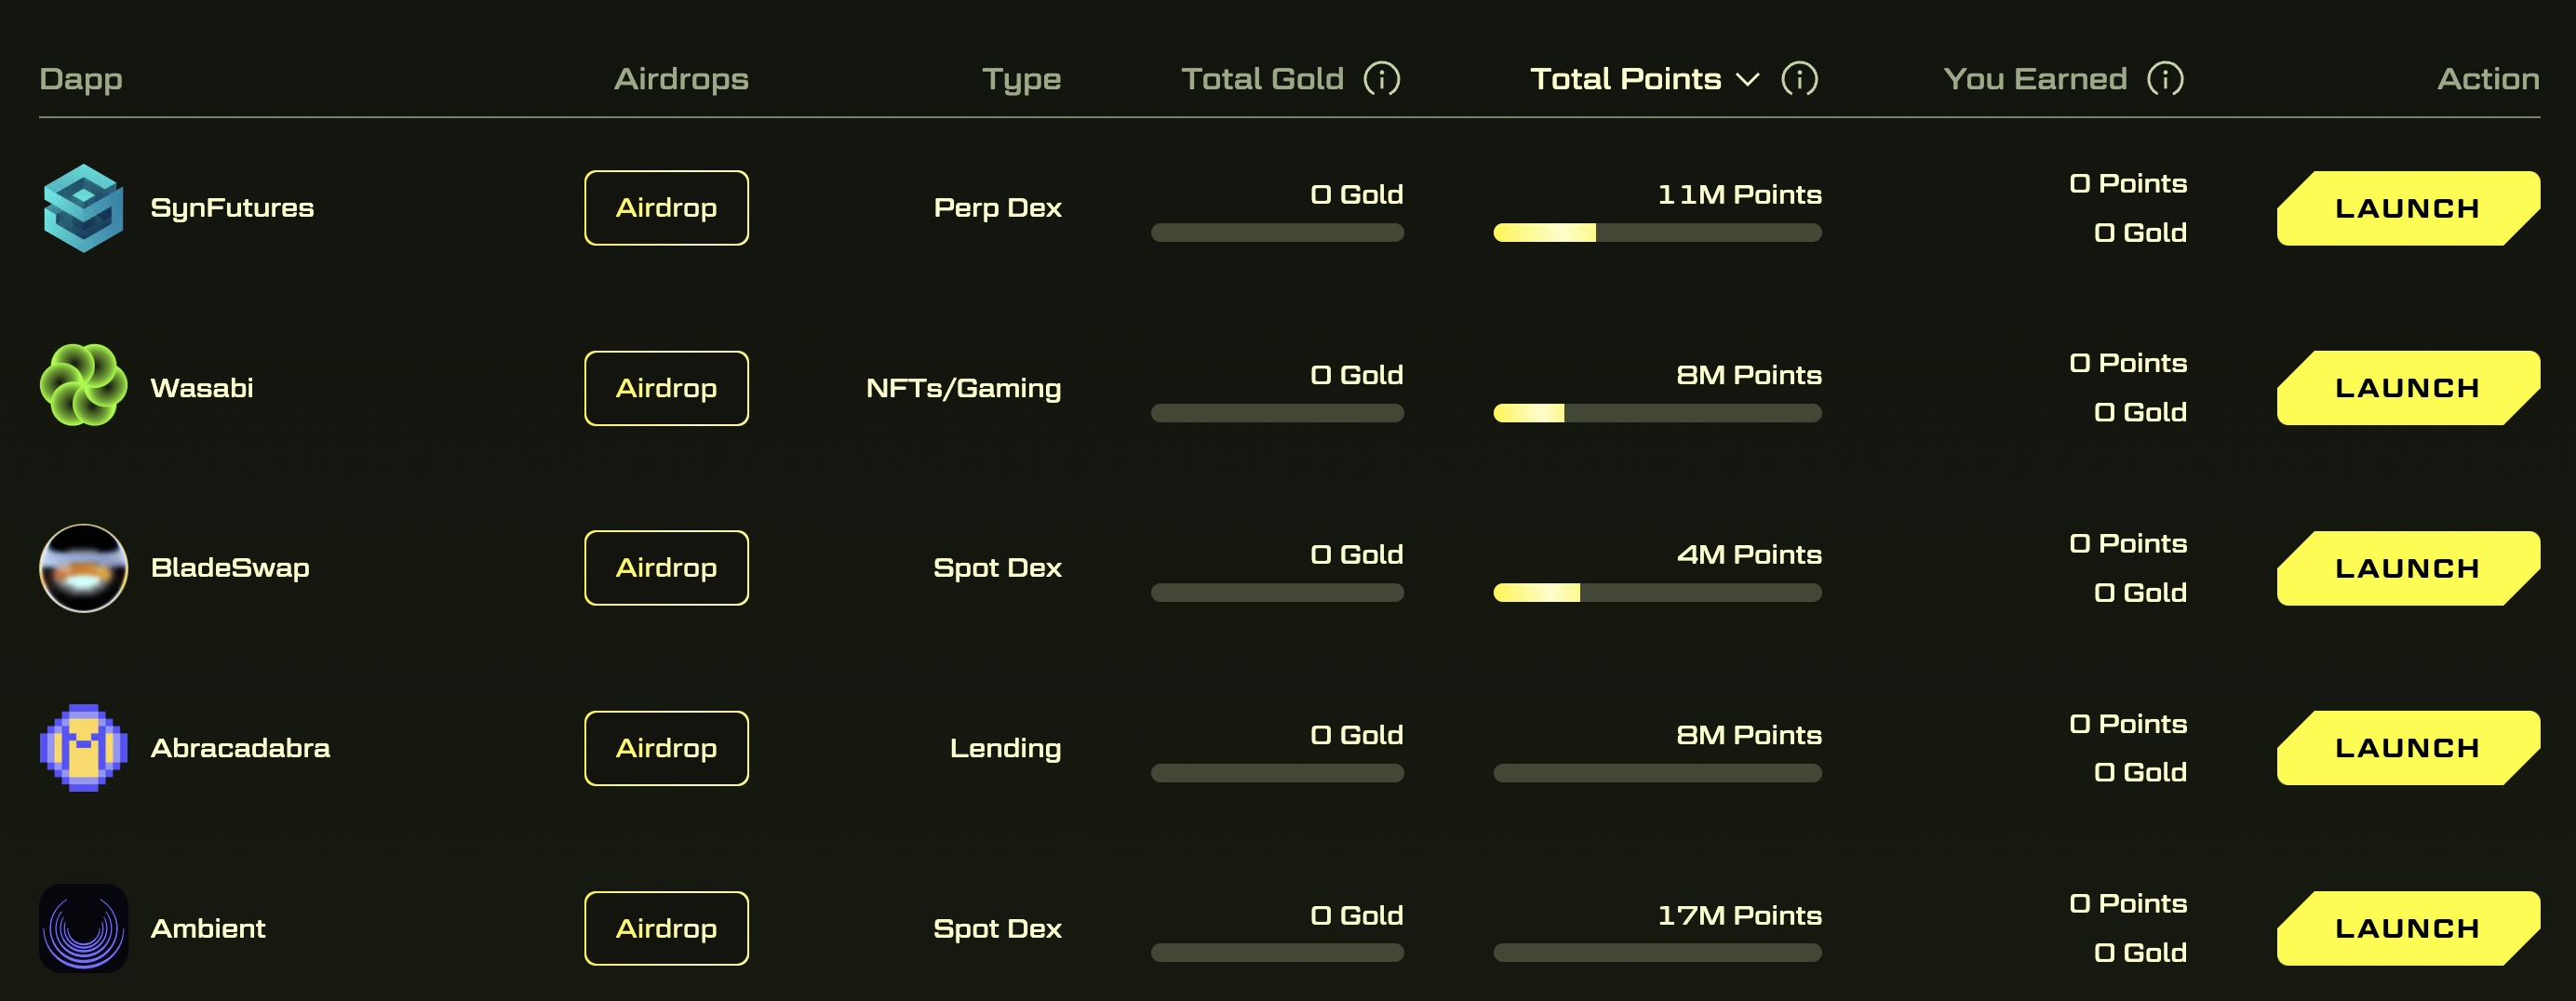
Task: Click the BladeSwap 4M Points progress bar
Action: (x=1657, y=592)
